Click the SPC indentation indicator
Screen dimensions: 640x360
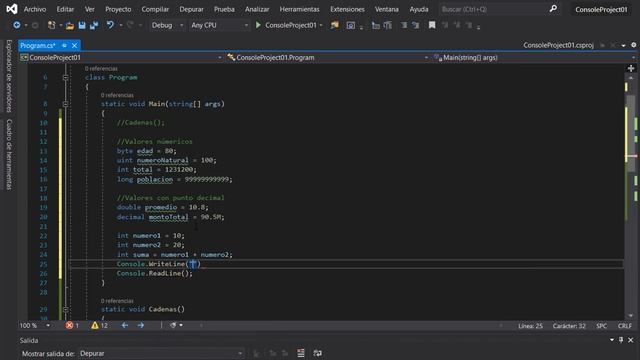pos(601,326)
